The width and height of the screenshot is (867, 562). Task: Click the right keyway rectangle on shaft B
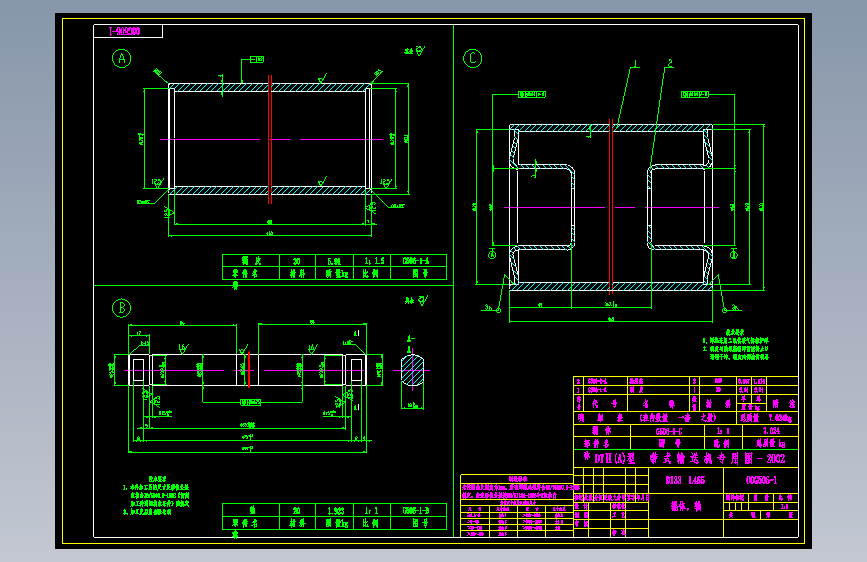(x=357, y=370)
